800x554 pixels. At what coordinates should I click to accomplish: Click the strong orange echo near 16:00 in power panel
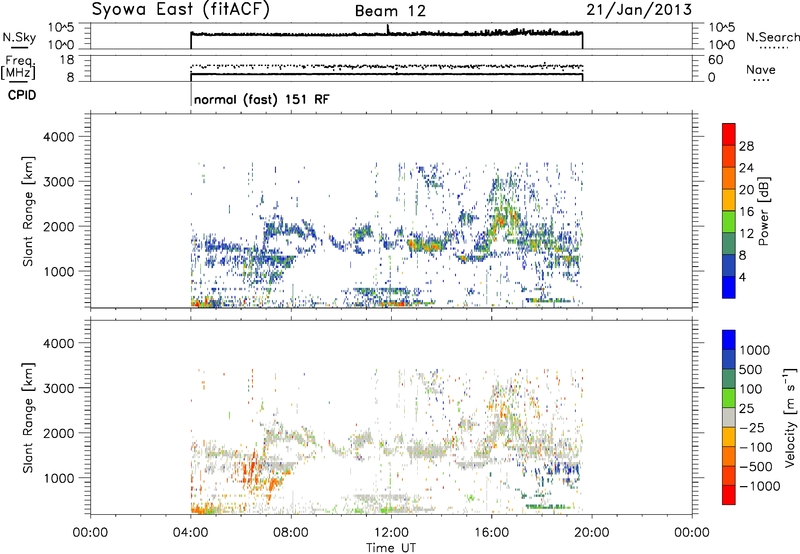(x=502, y=221)
